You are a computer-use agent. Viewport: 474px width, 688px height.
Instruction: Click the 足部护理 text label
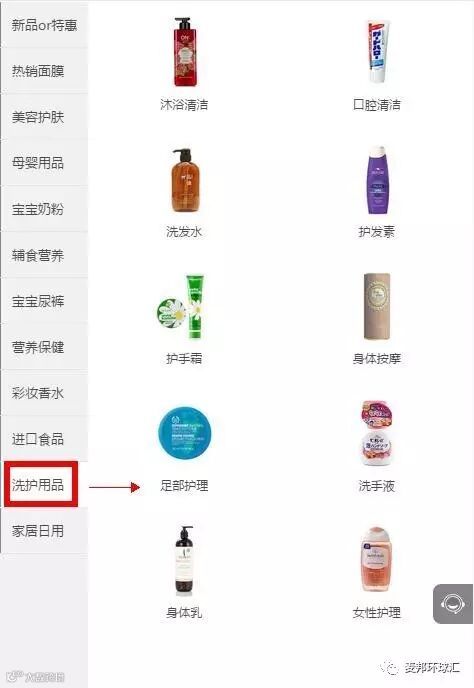point(184,486)
